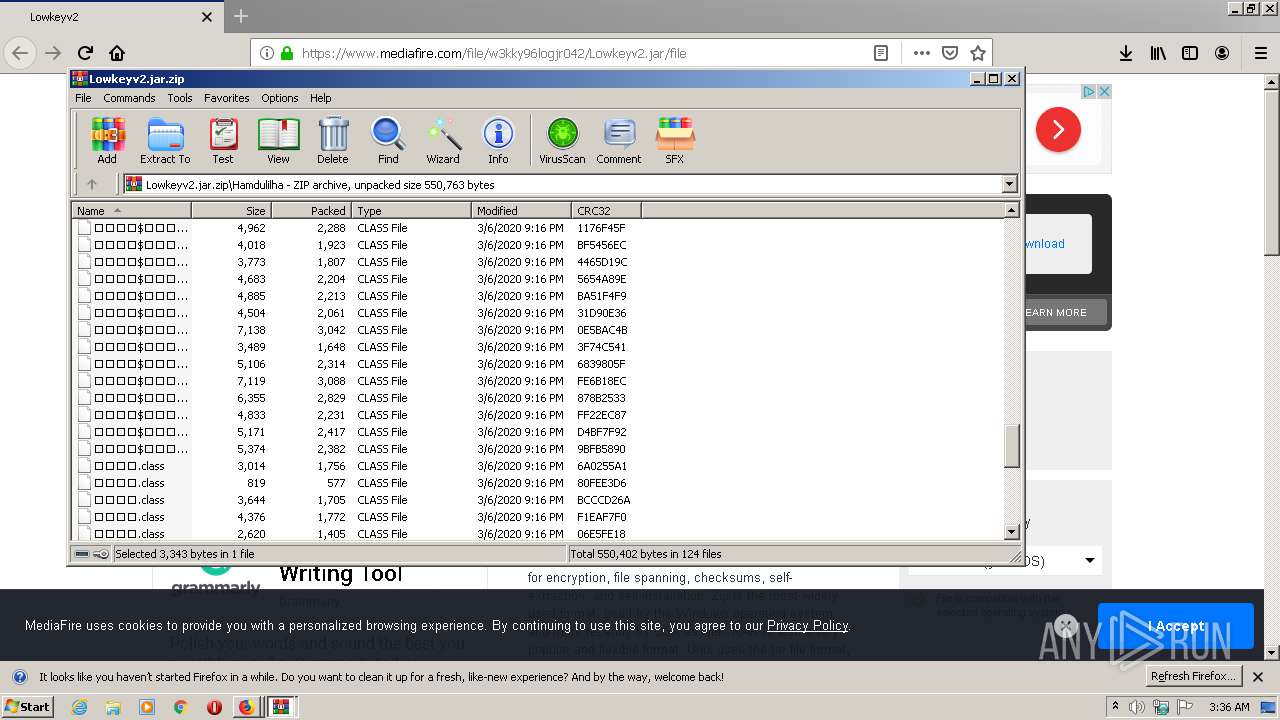This screenshot has height=720, width=1280.
Task: Open the WinRAR File menu
Action: [83, 98]
